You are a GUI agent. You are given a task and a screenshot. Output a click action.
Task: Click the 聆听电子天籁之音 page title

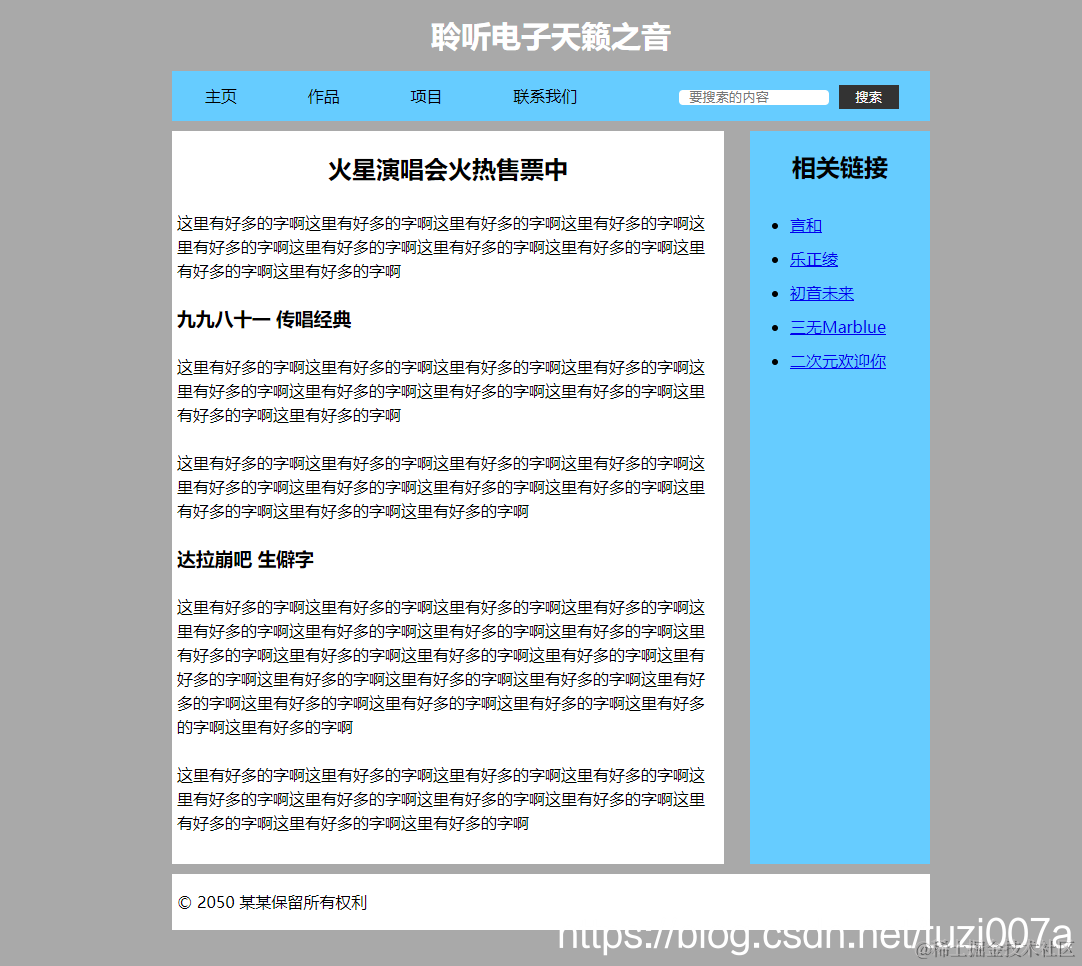point(550,38)
